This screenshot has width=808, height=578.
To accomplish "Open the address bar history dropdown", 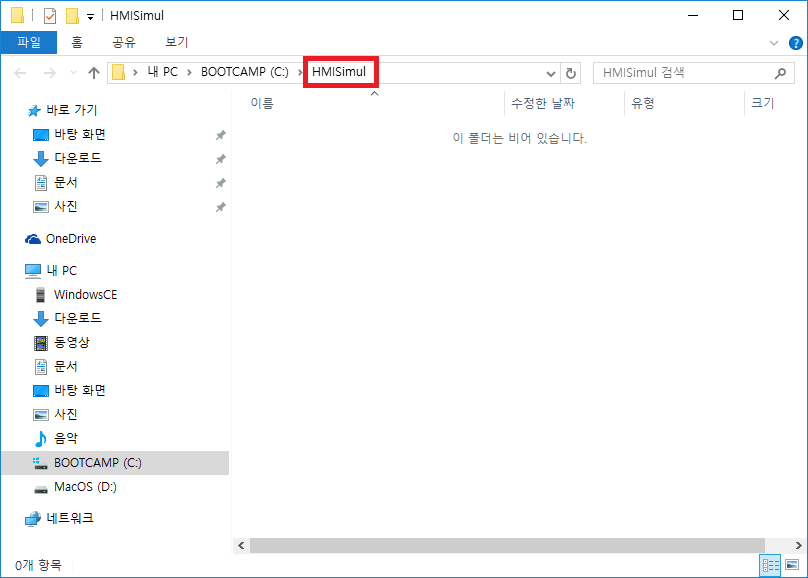I will (x=550, y=73).
